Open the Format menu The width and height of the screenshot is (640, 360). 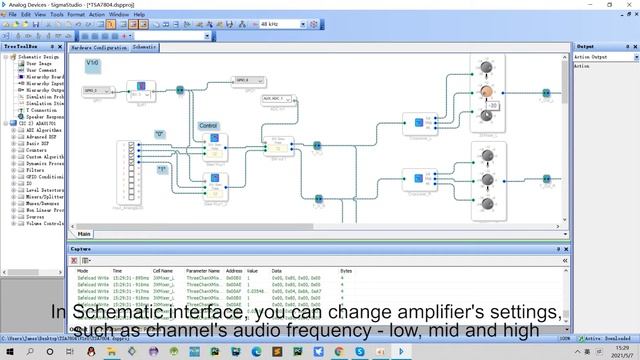tap(76, 14)
